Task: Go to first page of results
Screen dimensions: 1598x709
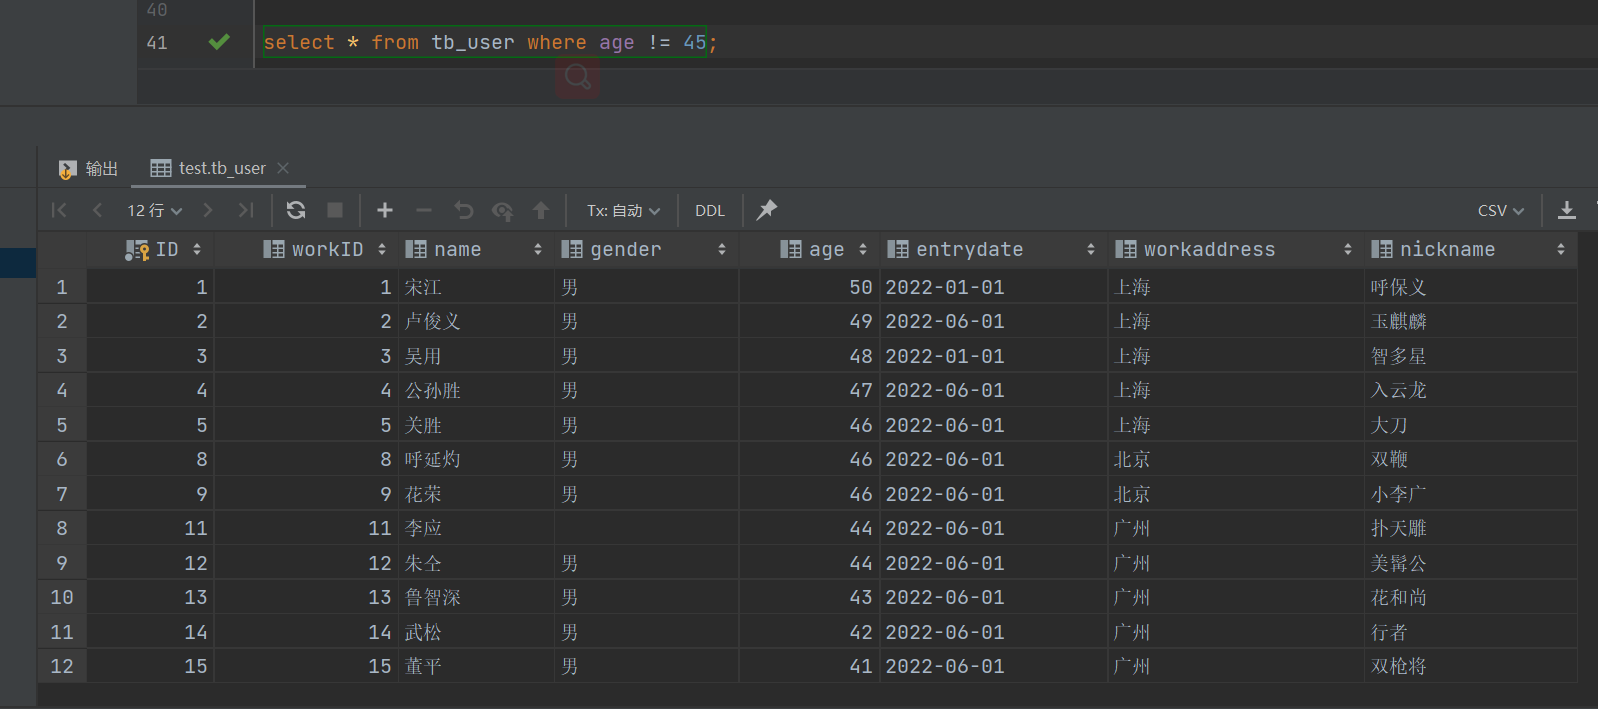Action: tap(59, 210)
